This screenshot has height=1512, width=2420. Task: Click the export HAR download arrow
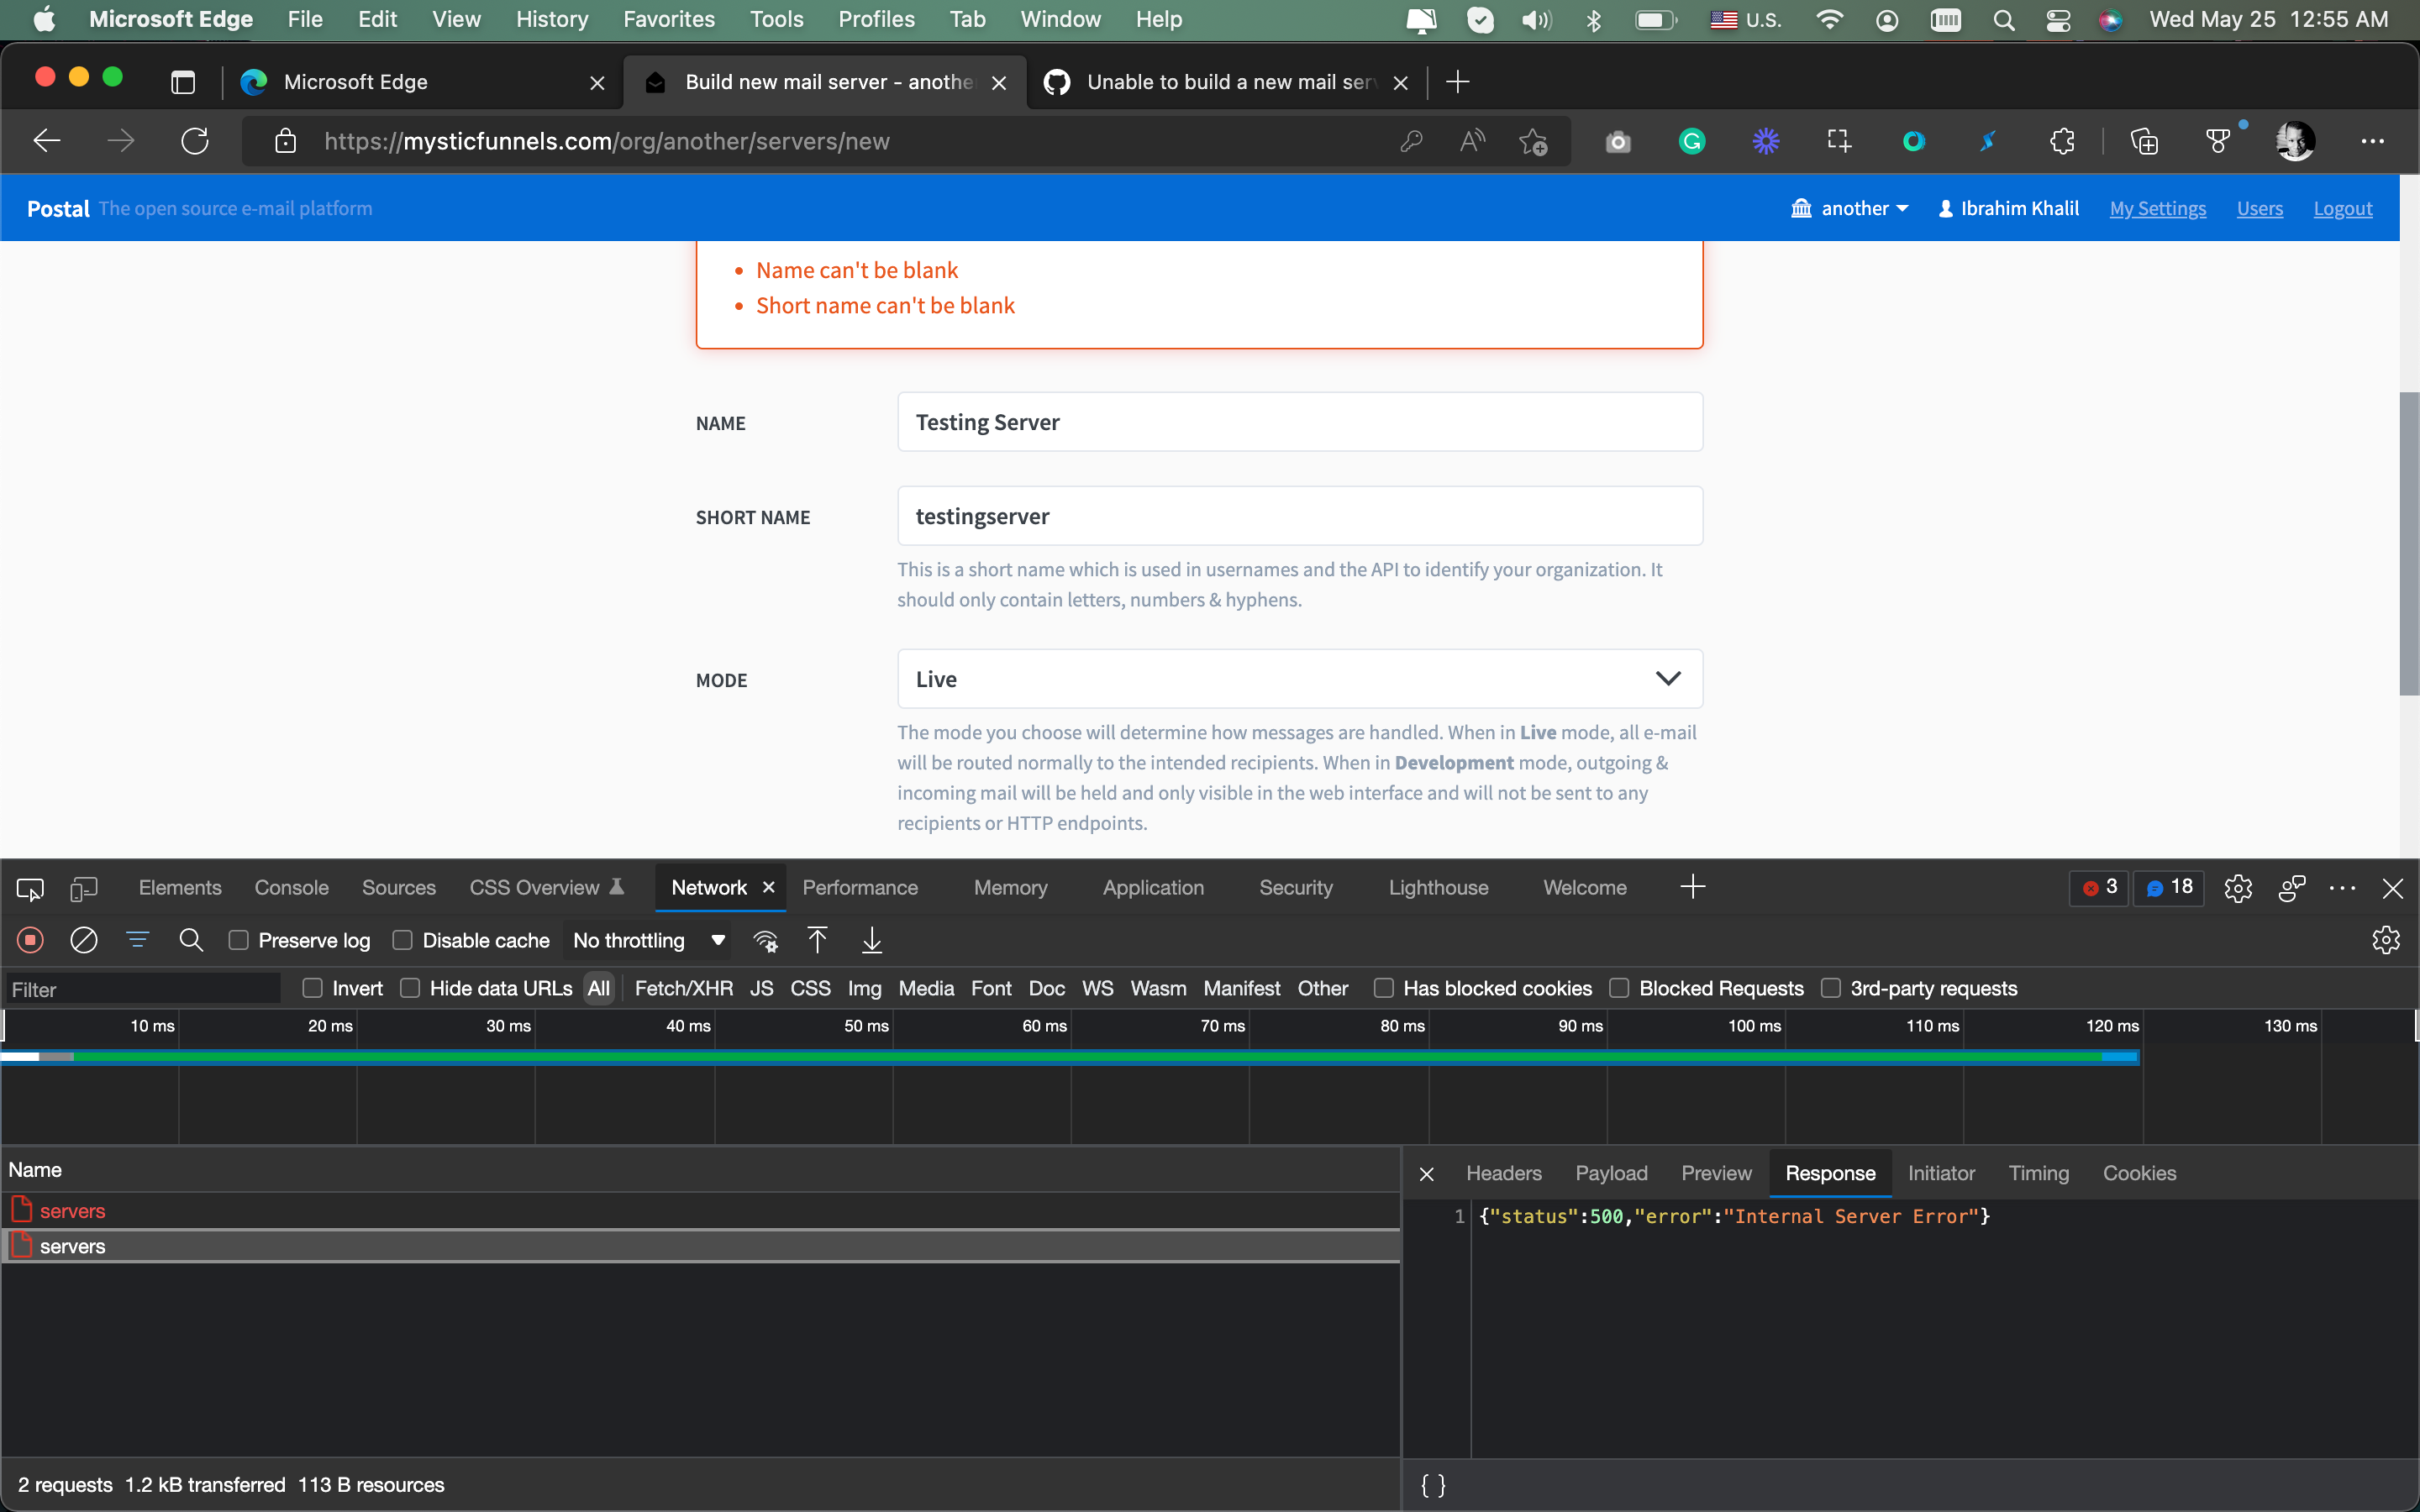pos(872,940)
